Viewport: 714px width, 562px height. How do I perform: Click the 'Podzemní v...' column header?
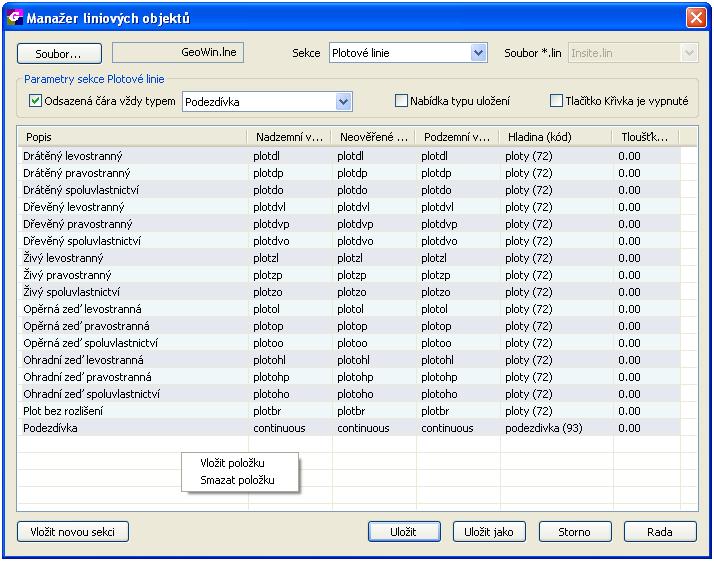point(457,137)
